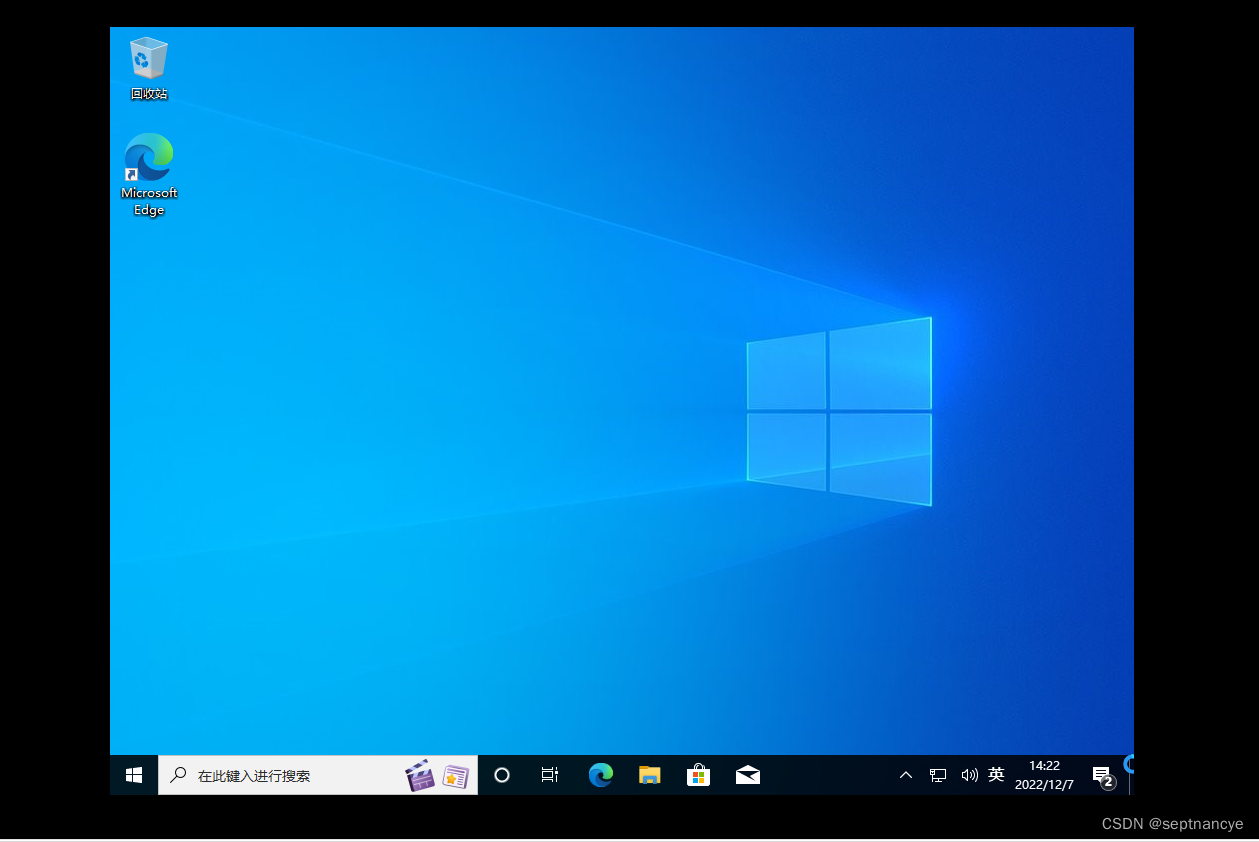Click the taskbar search box
1259x842 pixels.
pos(318,775)
